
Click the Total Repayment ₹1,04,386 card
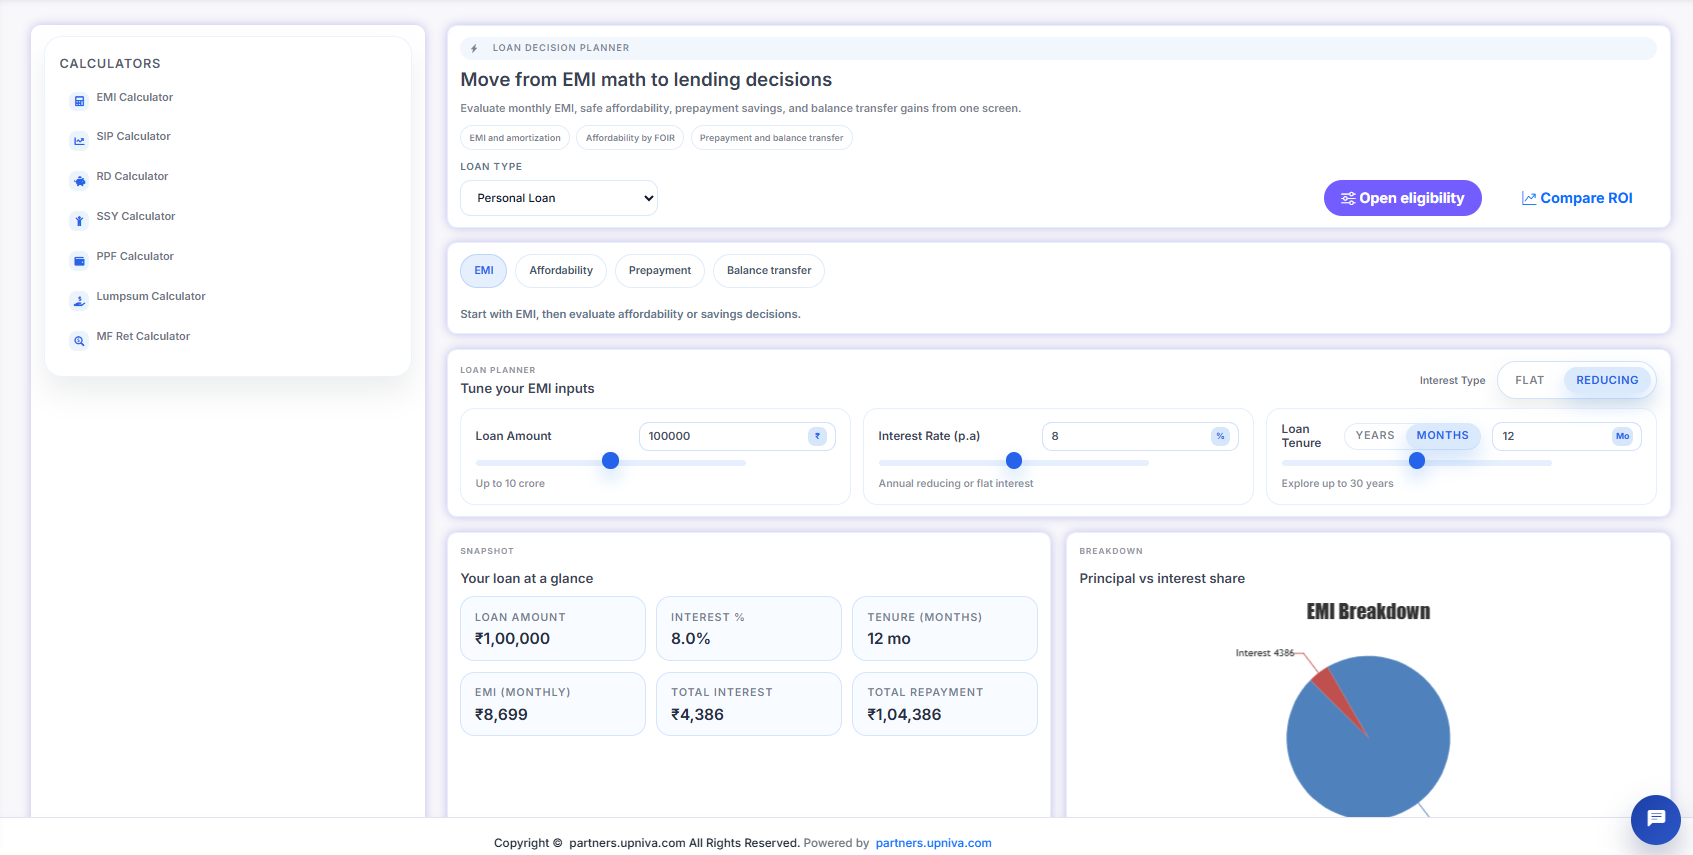click(945, 704)
